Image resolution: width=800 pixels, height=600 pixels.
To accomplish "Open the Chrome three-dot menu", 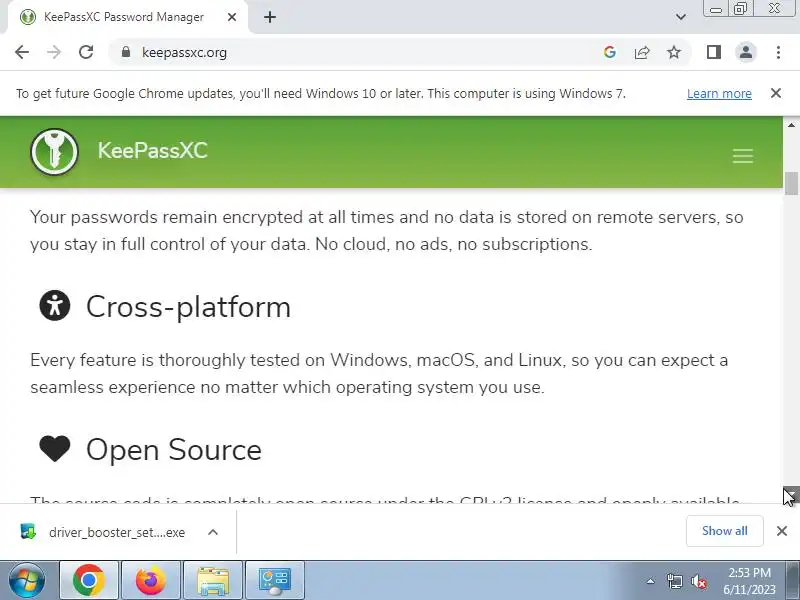I will pos(778,52).
